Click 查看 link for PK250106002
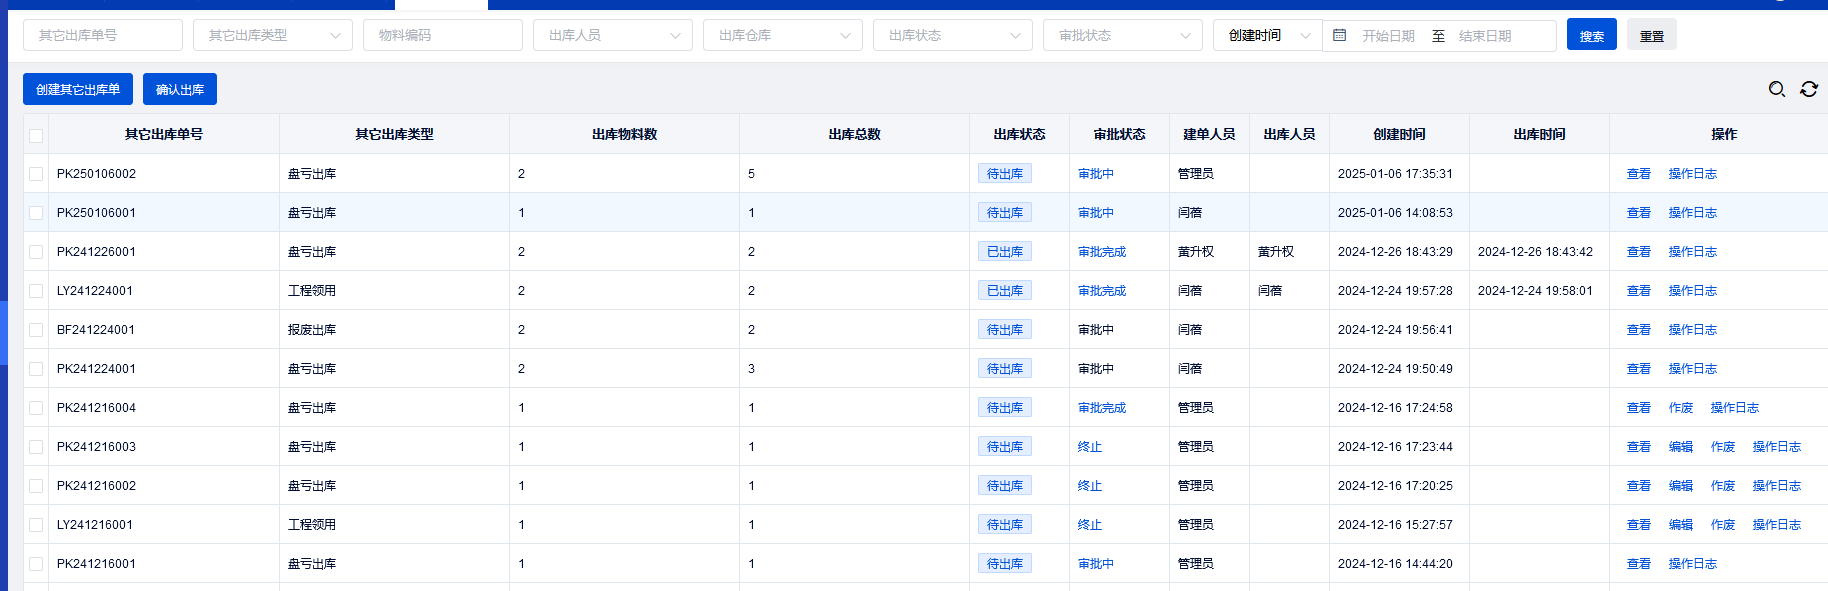This screenshot has width=1828, height=591. (1638, 174)
